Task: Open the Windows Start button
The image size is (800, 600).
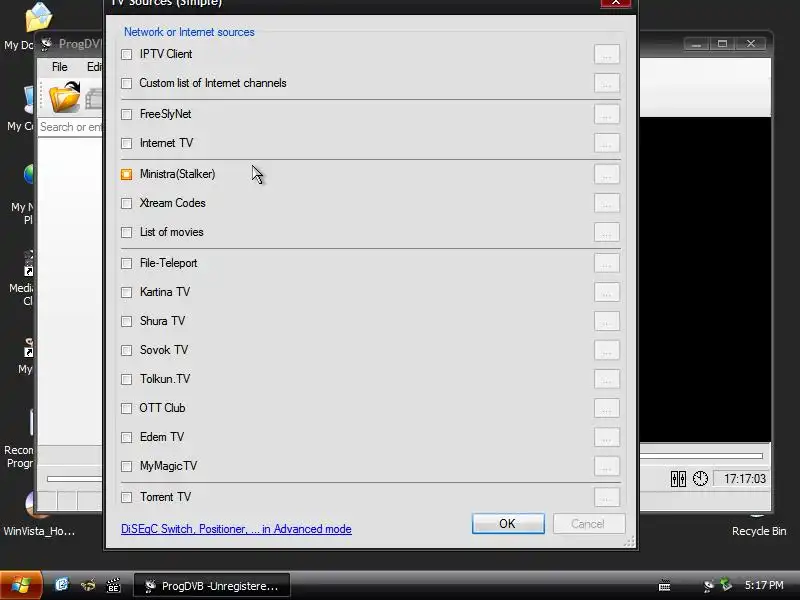Action: (20, 585)
